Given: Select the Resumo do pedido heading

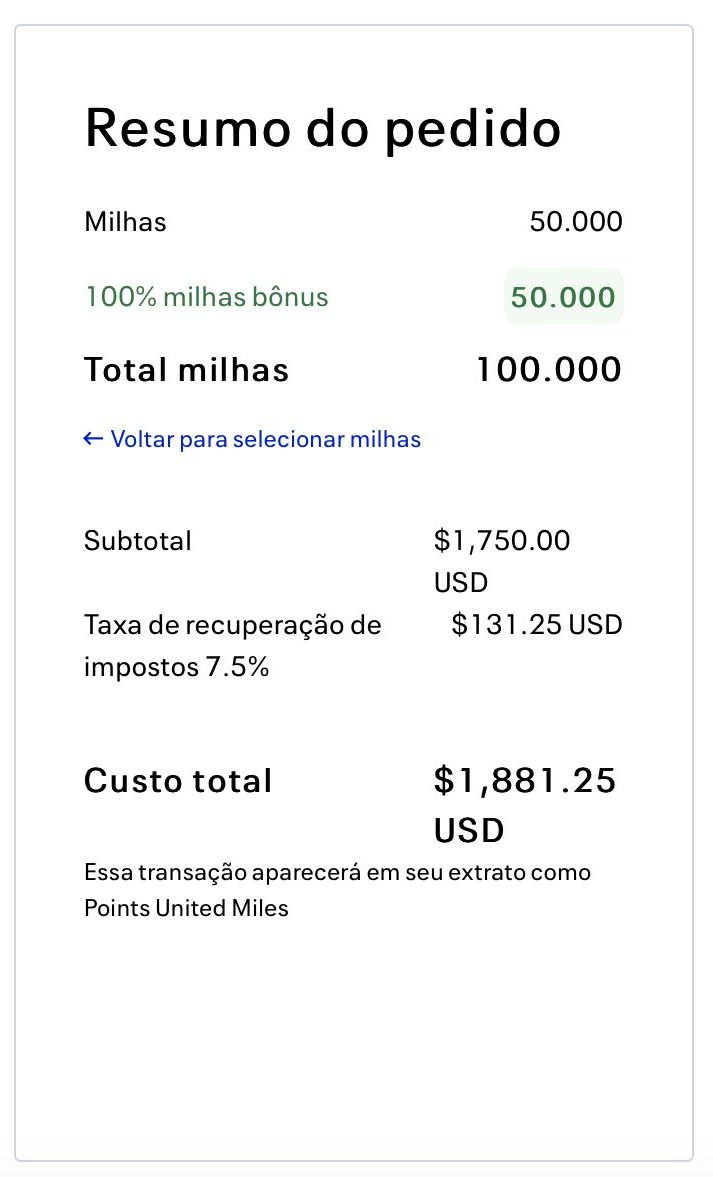Looking at the screenshot, I should (x=322, y=129).
